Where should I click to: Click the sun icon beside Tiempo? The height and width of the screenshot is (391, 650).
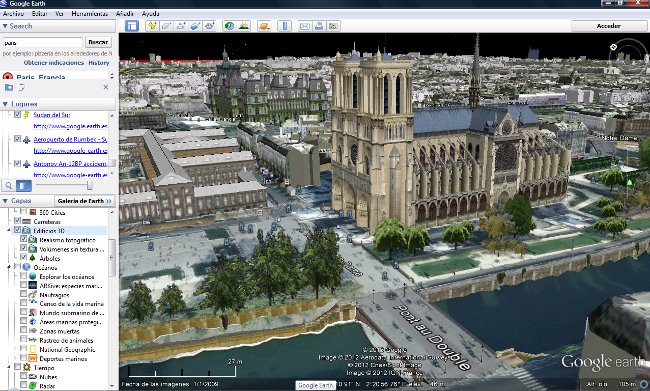[x=27, y=367]
